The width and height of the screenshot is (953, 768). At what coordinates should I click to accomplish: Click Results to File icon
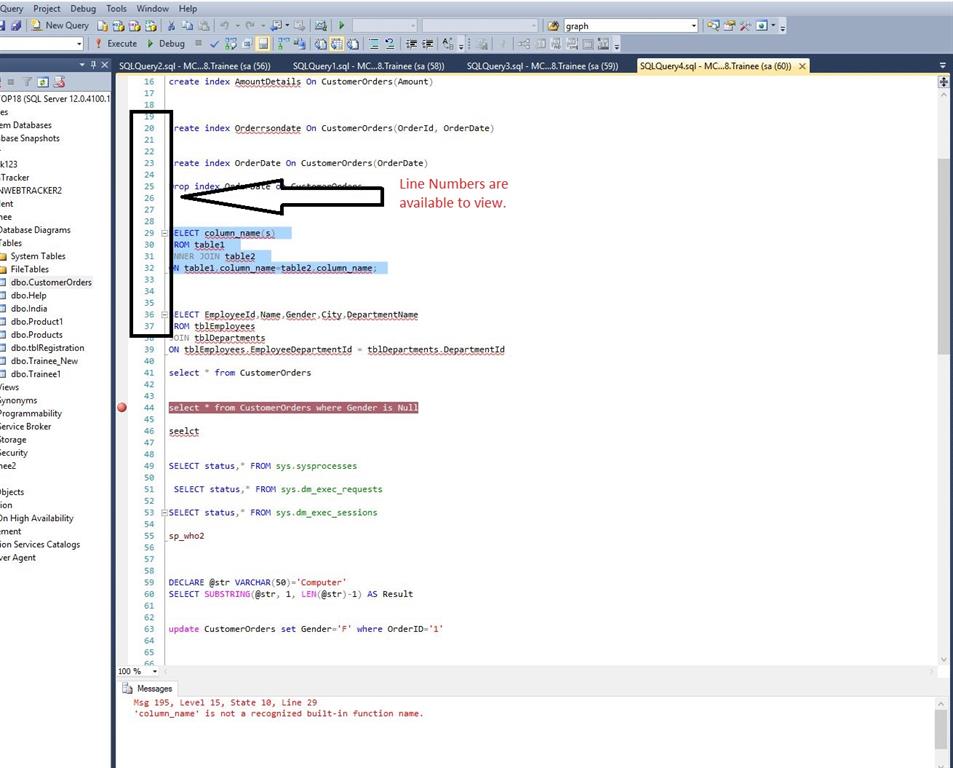(353, 44)
